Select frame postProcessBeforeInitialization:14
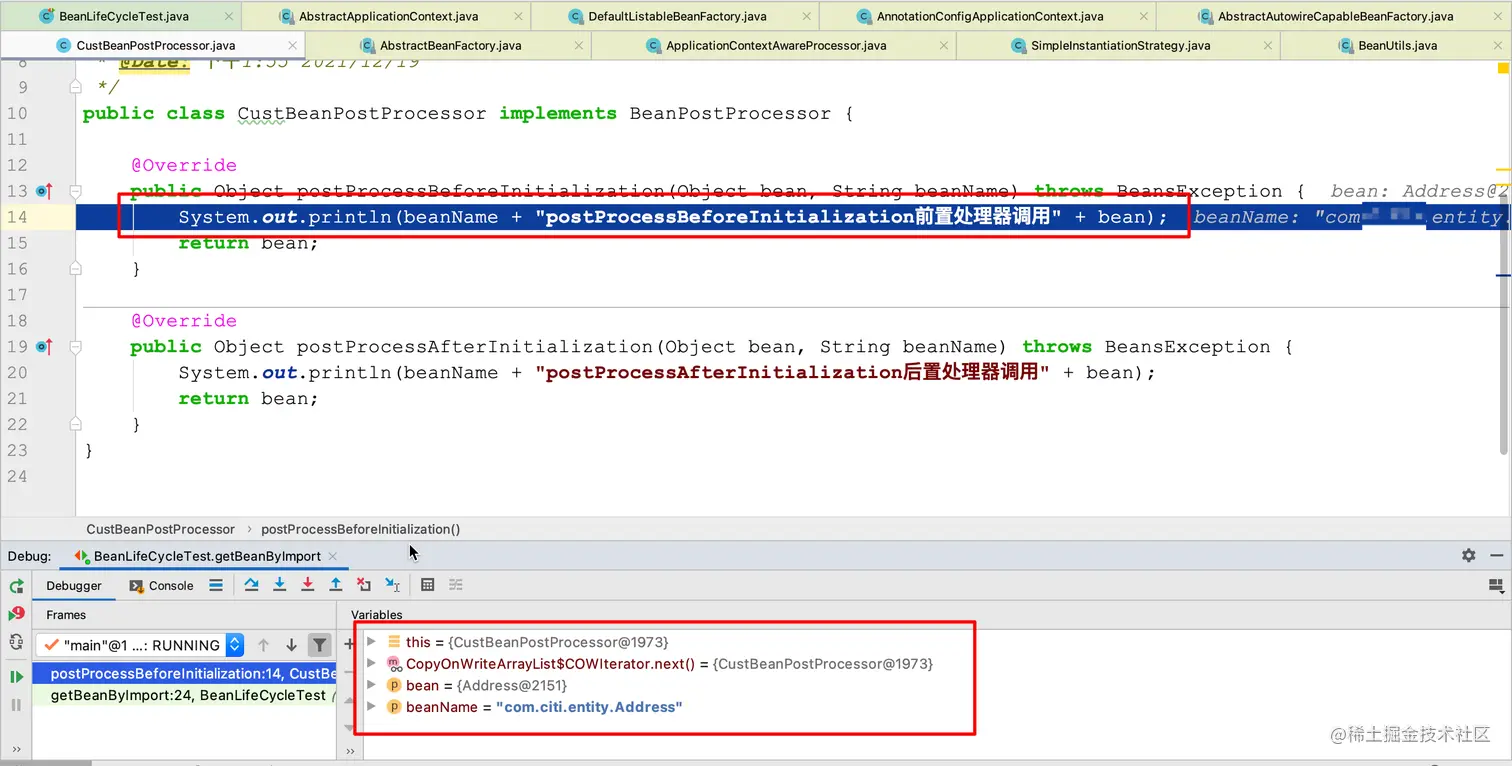Screen dimensions: 1512x766 pos(184,674)
